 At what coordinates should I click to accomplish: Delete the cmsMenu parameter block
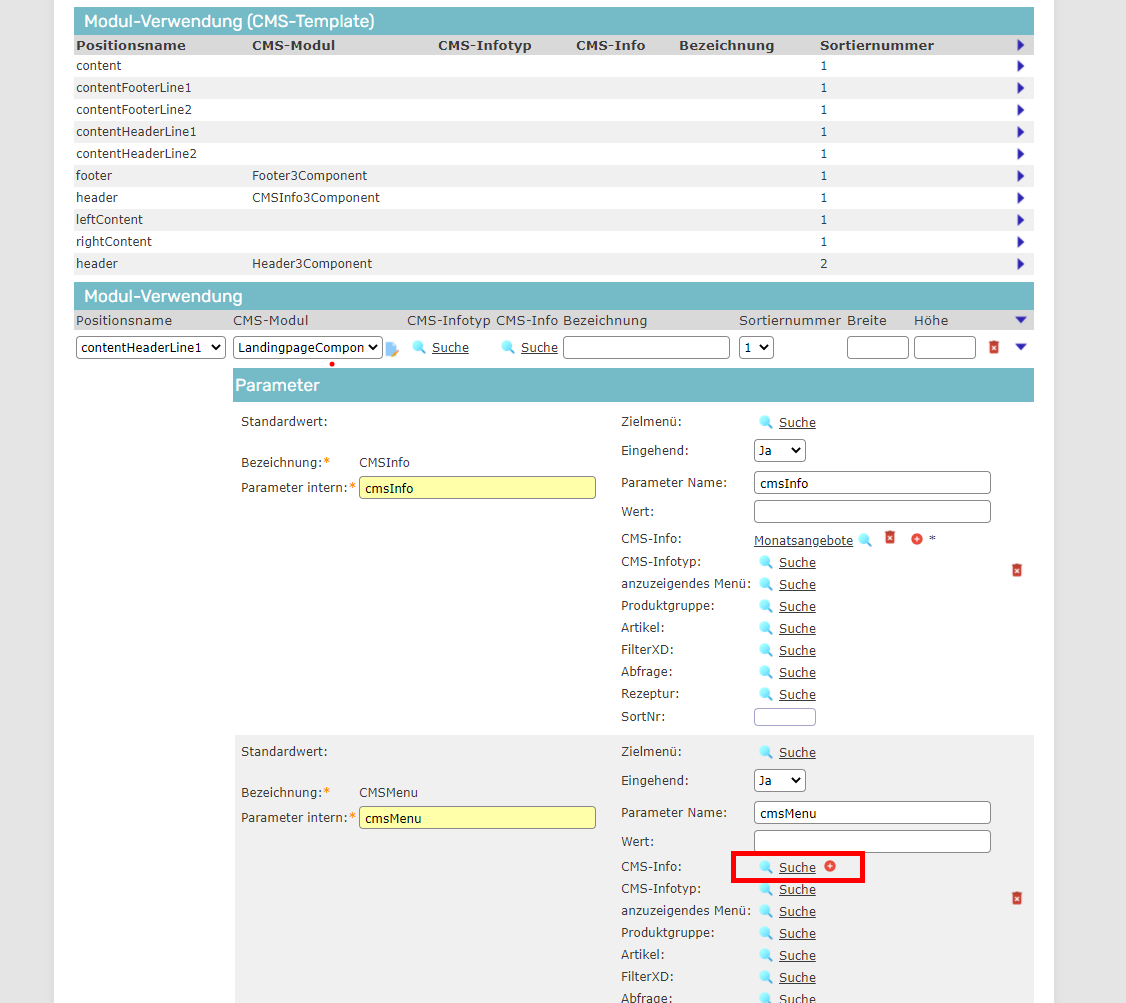(x=1017, y=899)
